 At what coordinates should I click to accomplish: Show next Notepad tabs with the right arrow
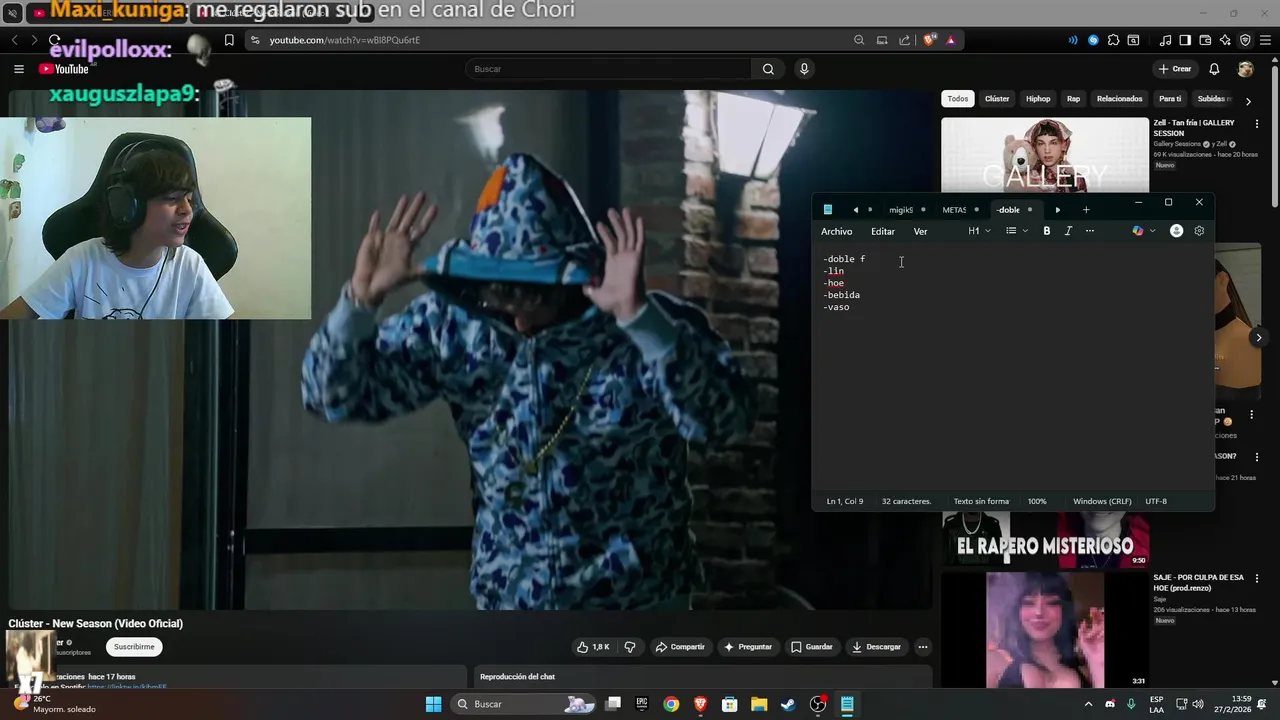[1058, 210]
